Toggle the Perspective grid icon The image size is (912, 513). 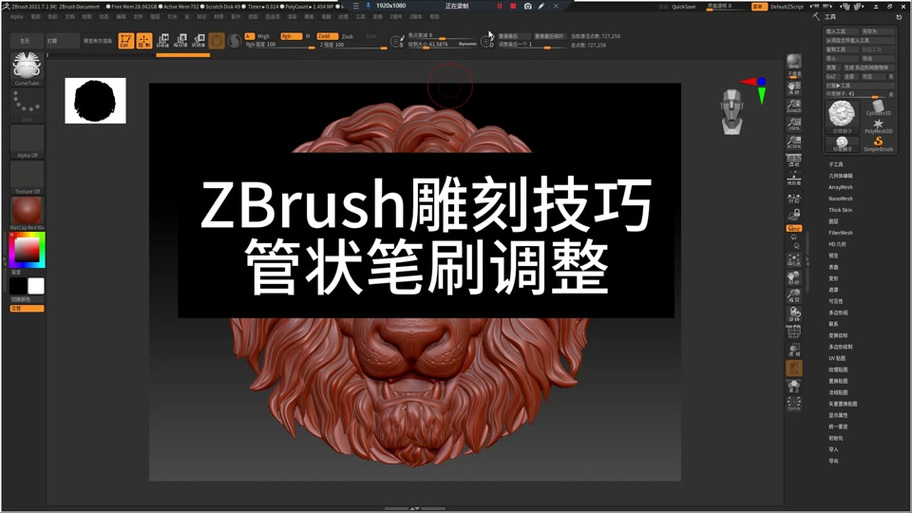pos(794,159)
